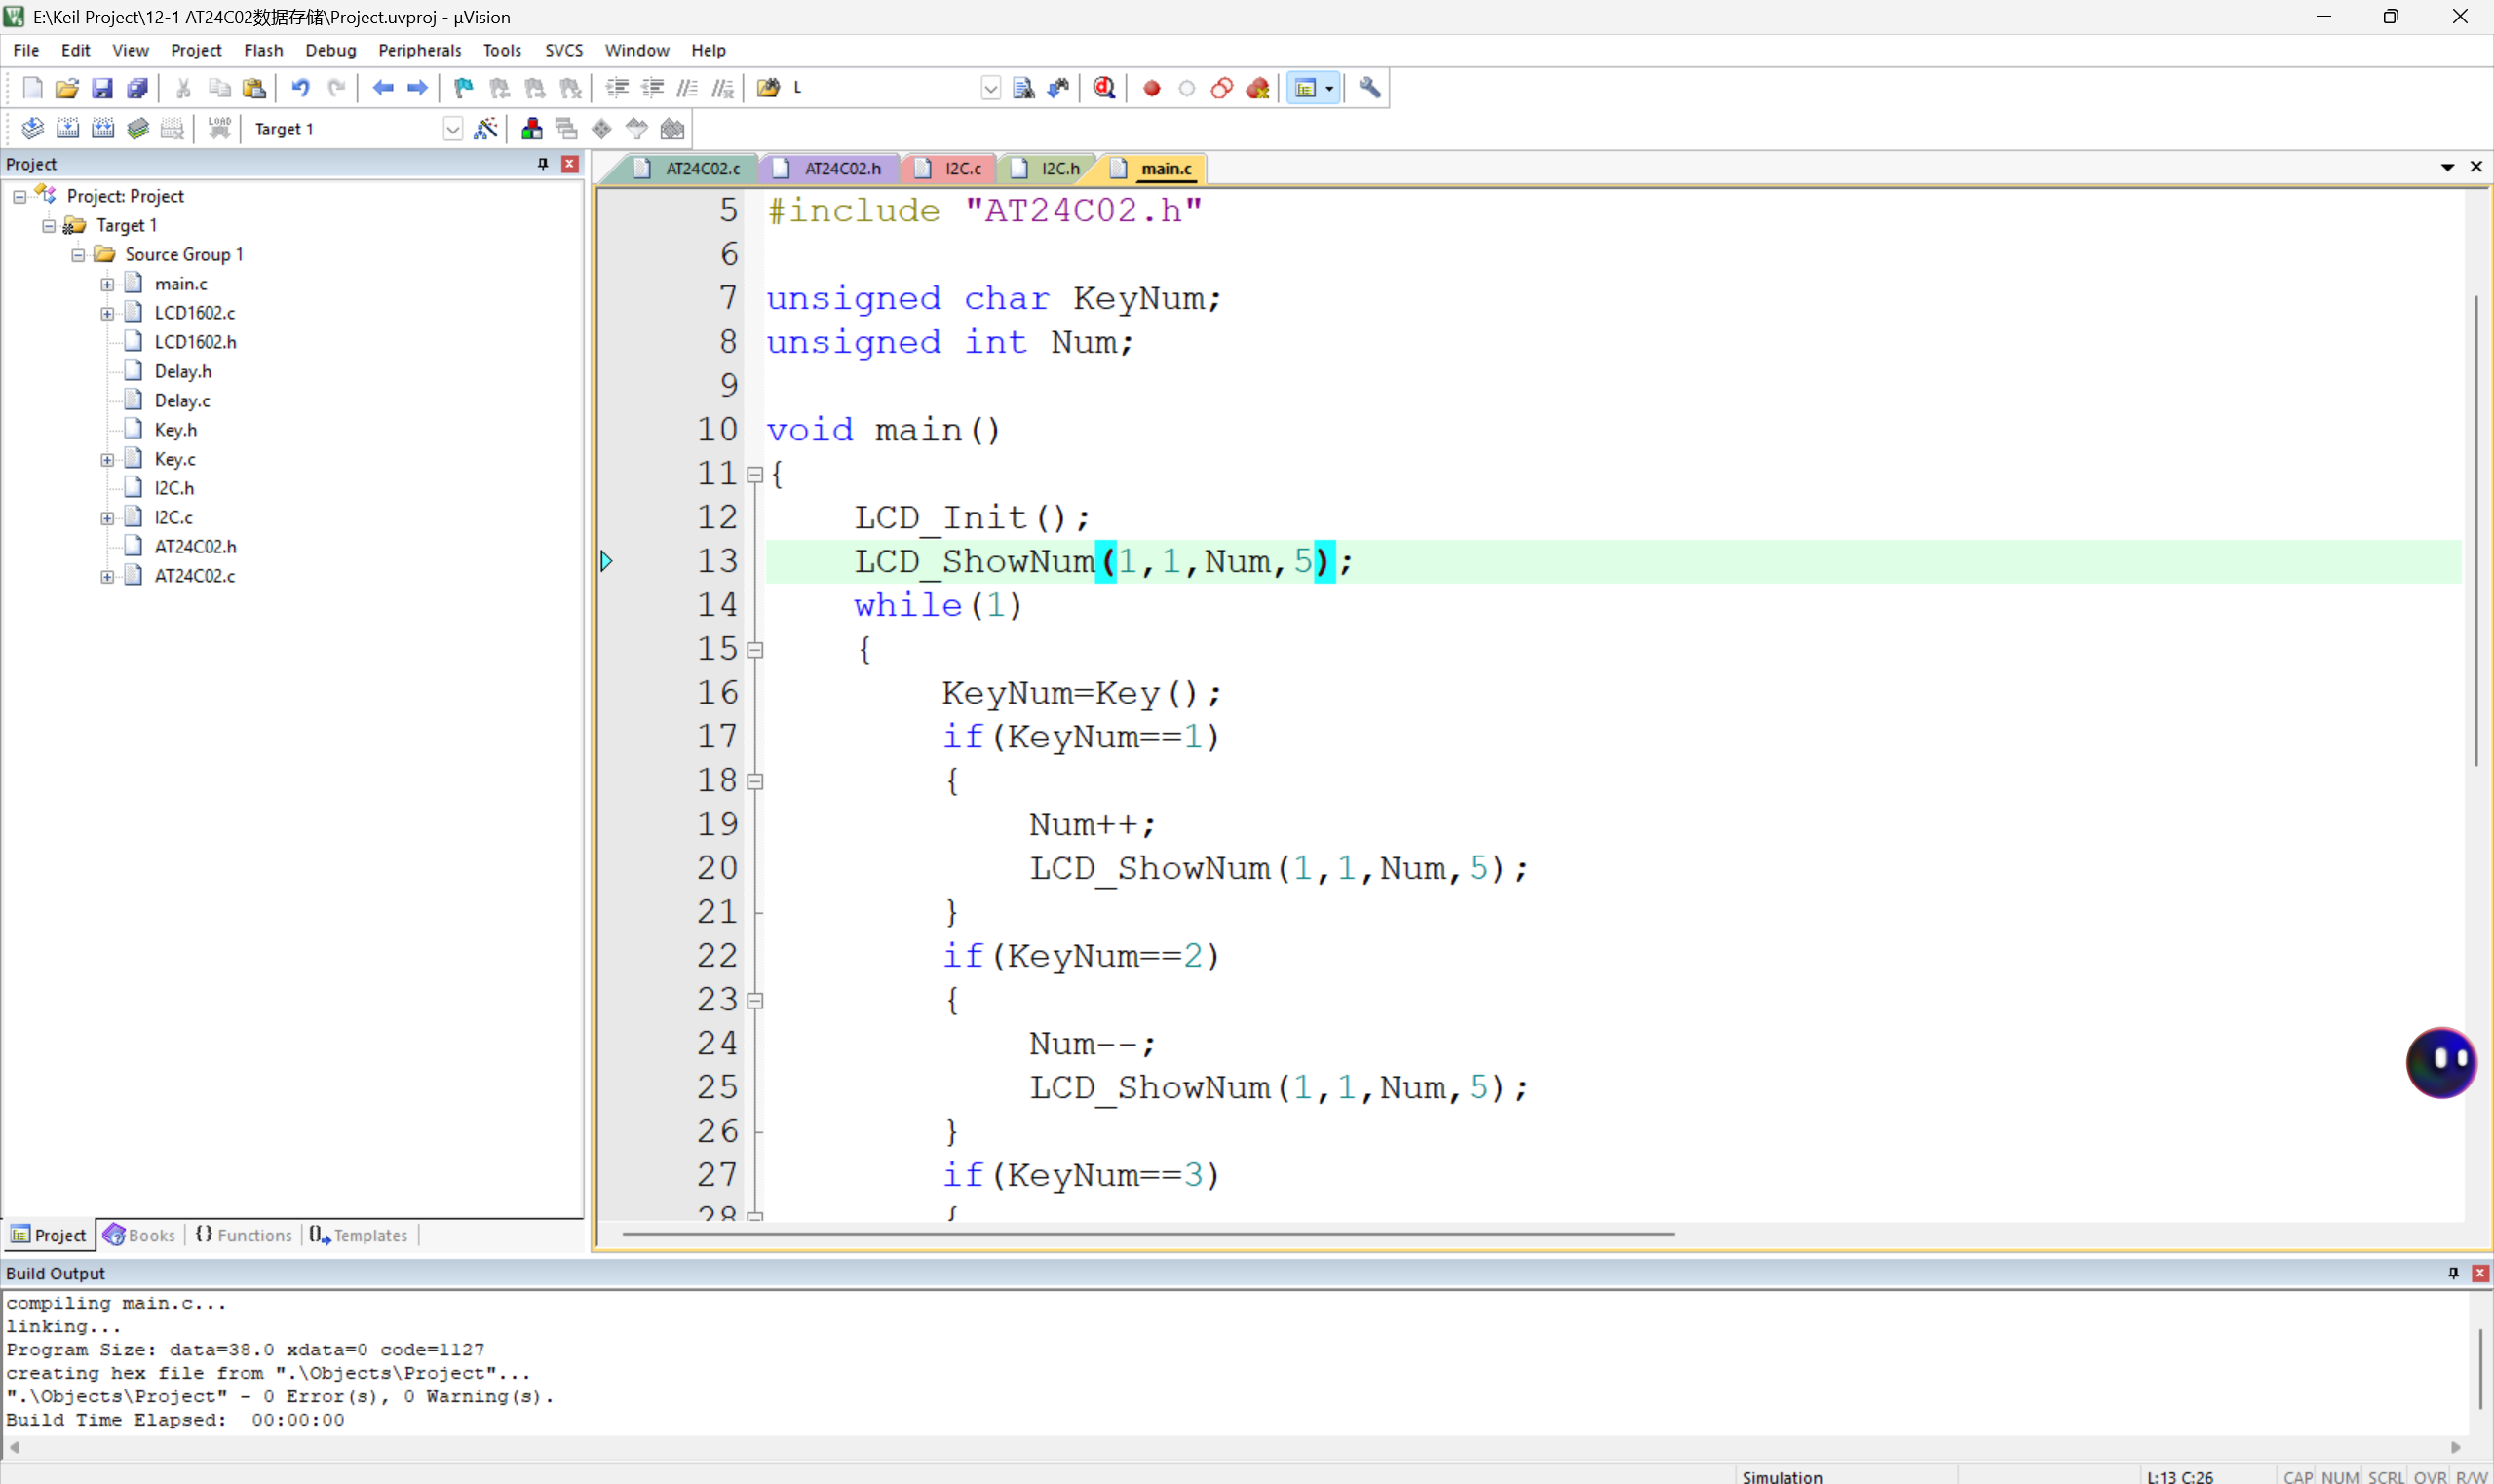2494x1484 pixels.
Task: Open the Target 1 dropdown
Action: (x=452, y=129)
